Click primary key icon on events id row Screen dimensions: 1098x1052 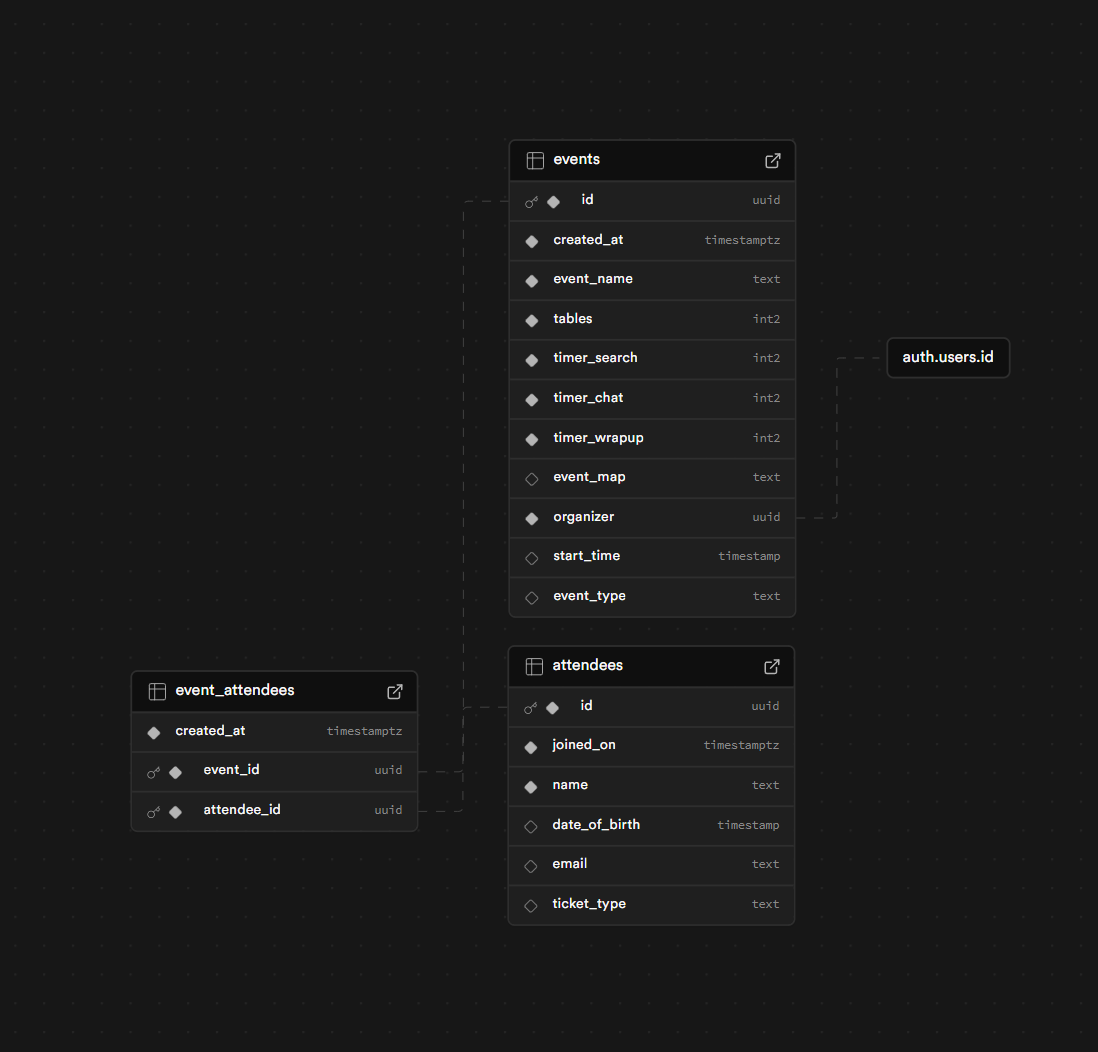click(x=531, y=202)
